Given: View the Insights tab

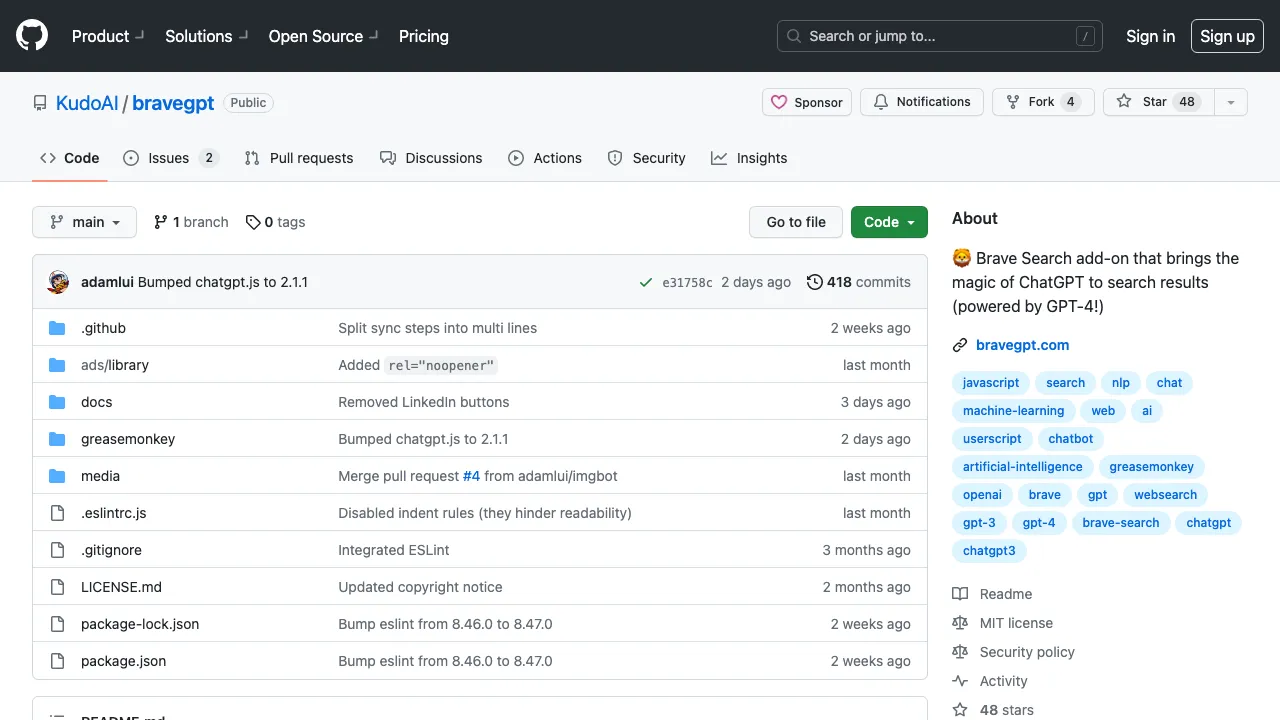Looking at the screenshot, I should tap(749, 158).
